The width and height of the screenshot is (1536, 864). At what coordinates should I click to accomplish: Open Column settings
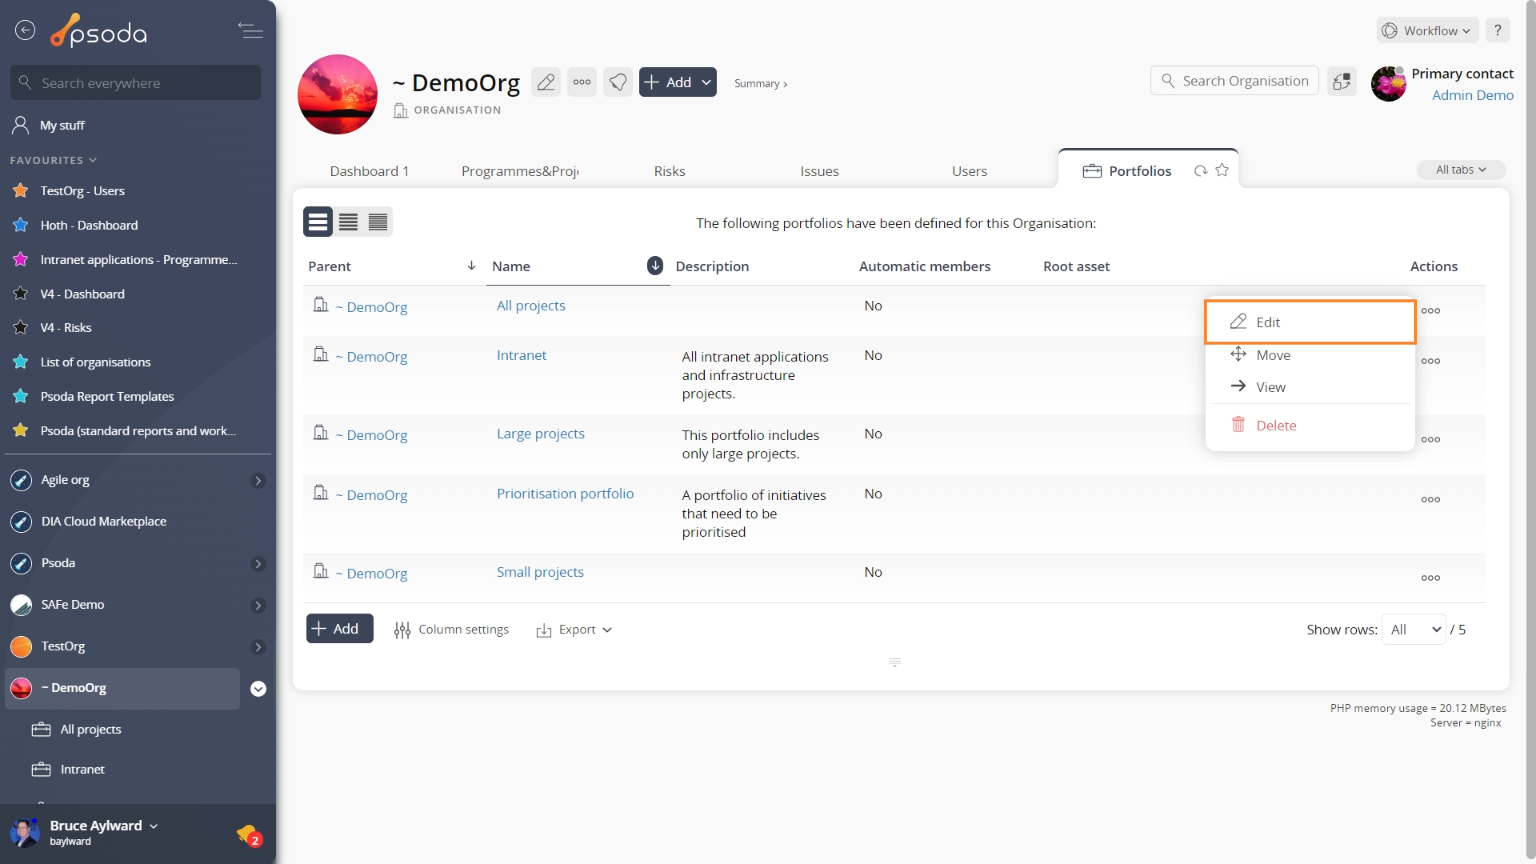click(451, 630)
